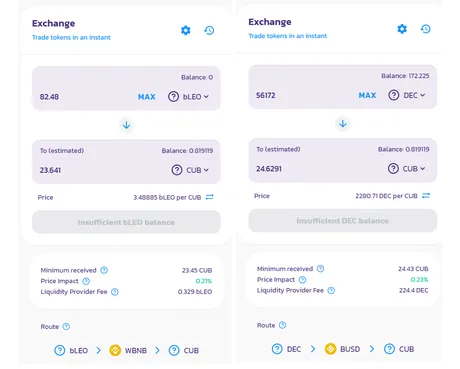Invert price of bLEO per CUB
460x369 pixels.
click(209, 197)
